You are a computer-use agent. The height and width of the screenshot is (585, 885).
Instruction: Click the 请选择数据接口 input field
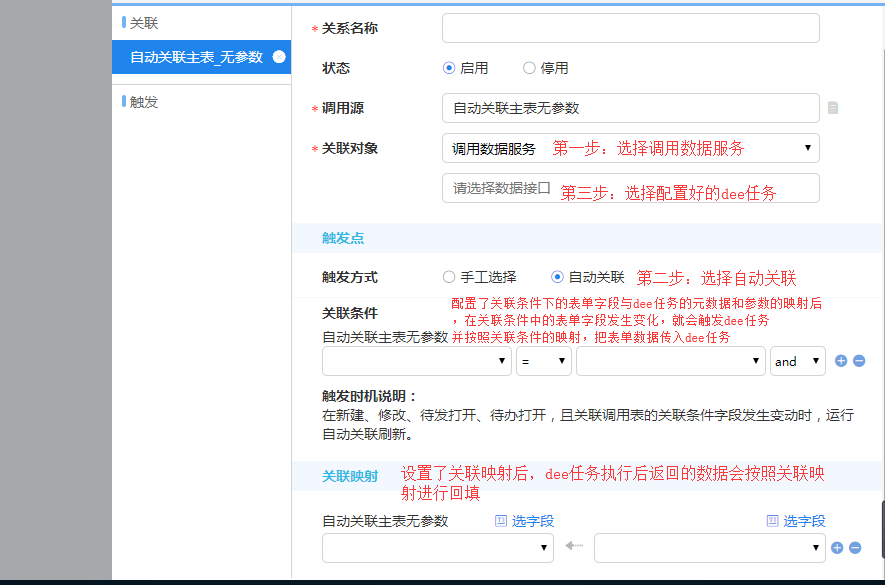click(x=630, y=188)
